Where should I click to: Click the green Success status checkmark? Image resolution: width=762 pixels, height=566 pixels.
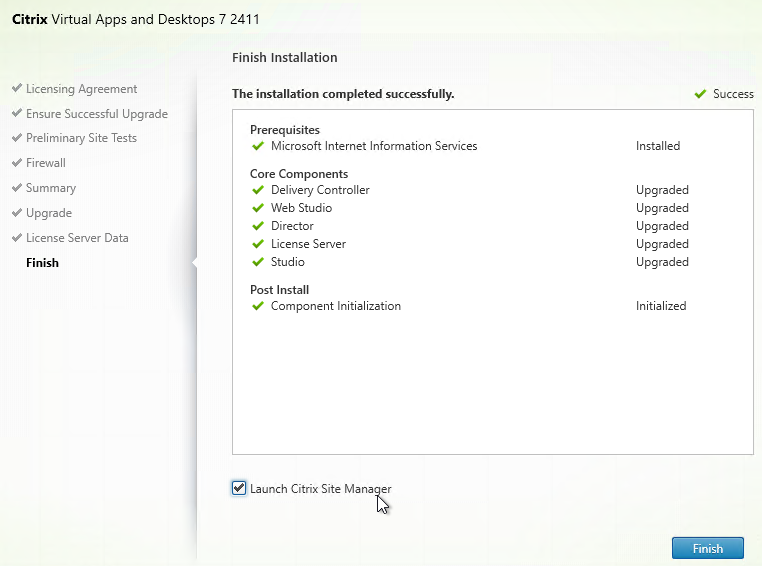(700, 94)
